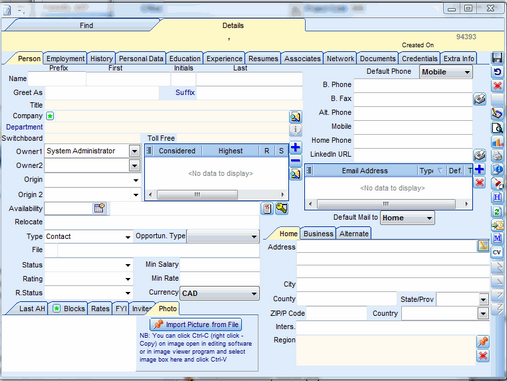Viewport: 507px width, 381px height.
Task: Click green star icon in Company field
Action: pos(50,116)
